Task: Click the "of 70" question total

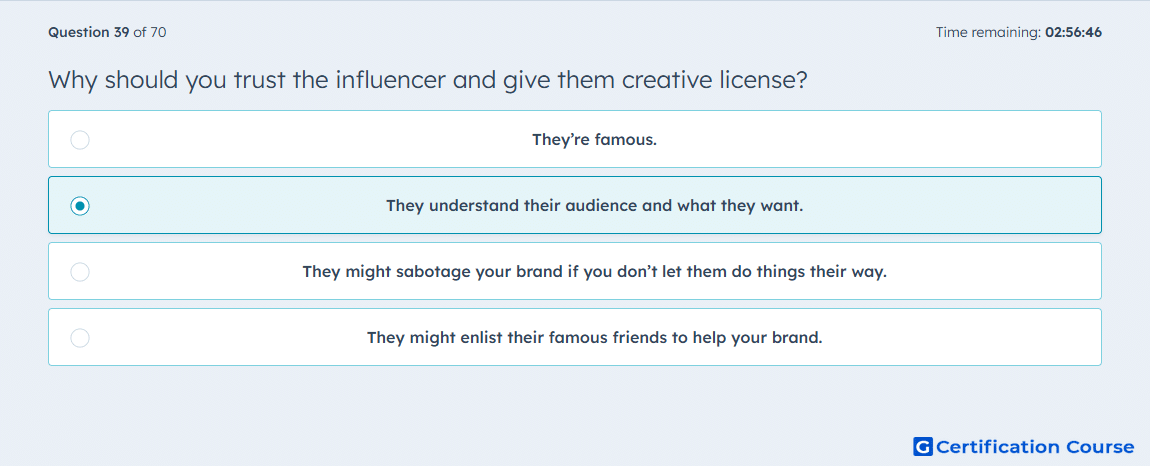Action: tap(150, 32)
